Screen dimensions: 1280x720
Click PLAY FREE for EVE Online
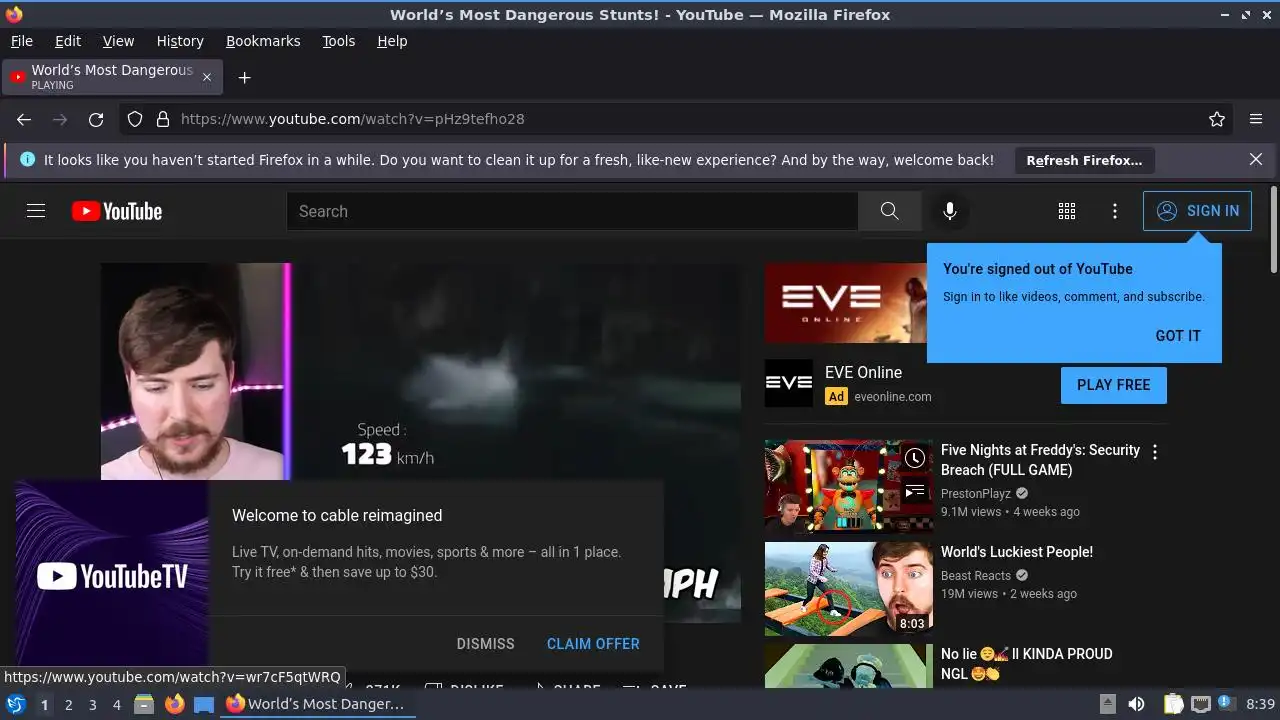[1114, 385]
